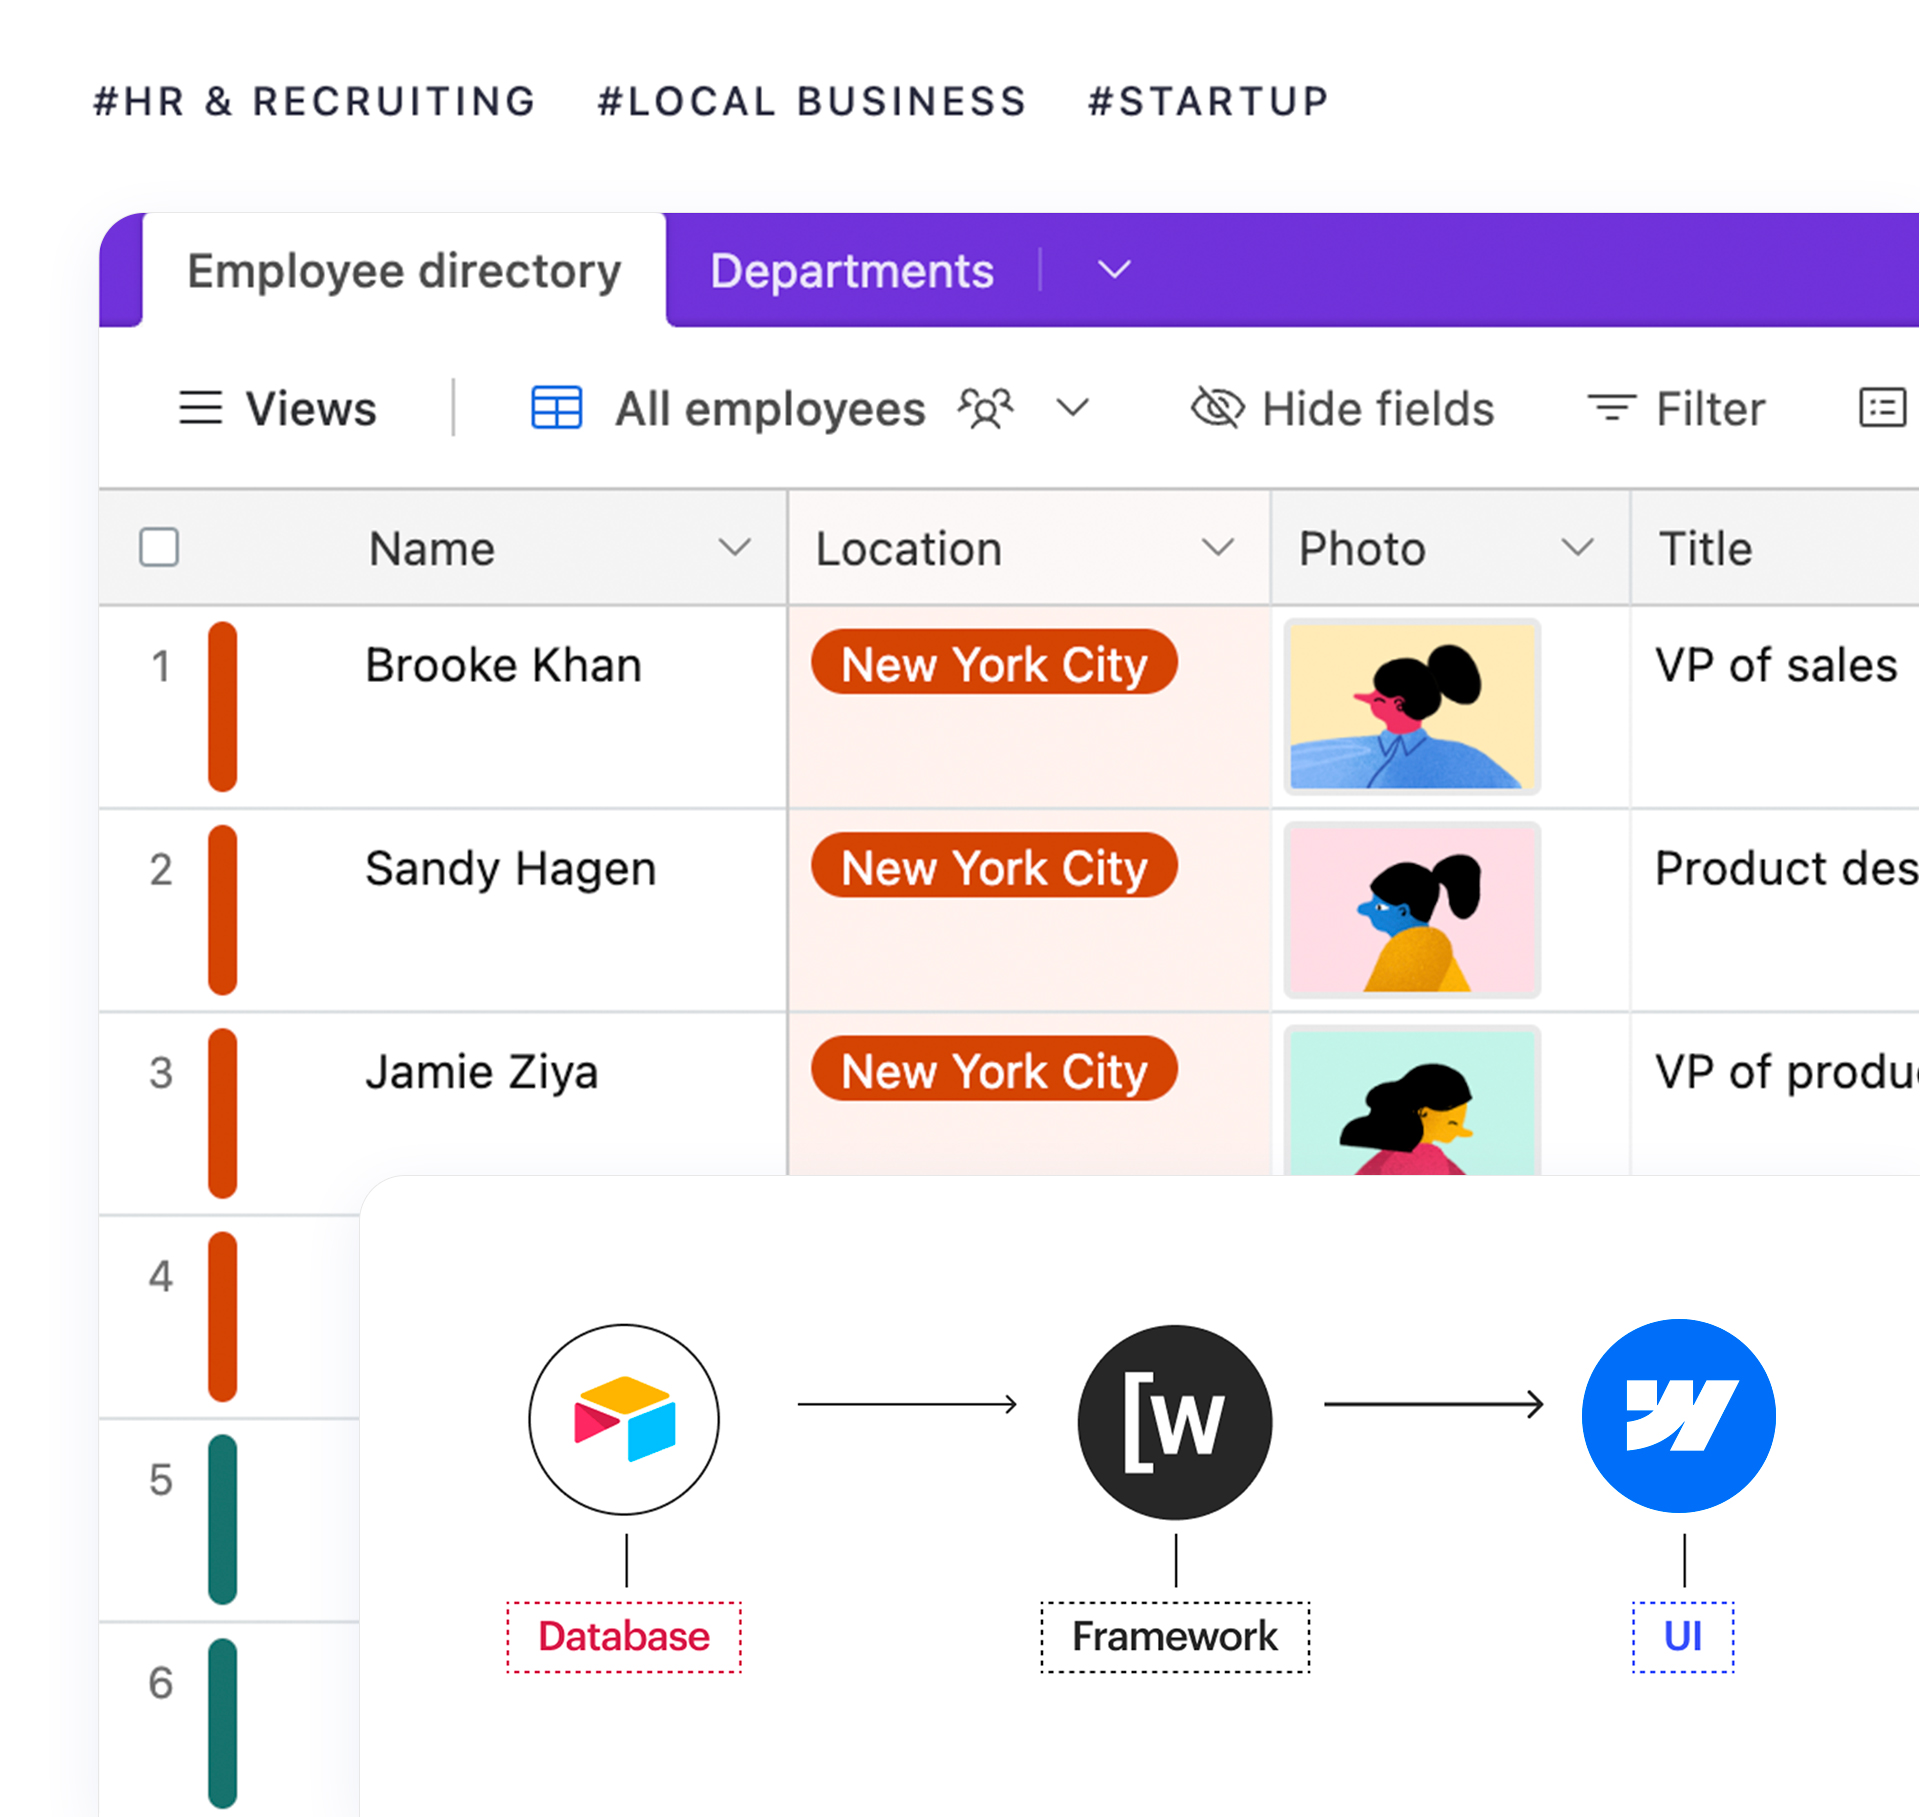
Task: Click the Hide fields eye icon
Action: point(1217,408)
